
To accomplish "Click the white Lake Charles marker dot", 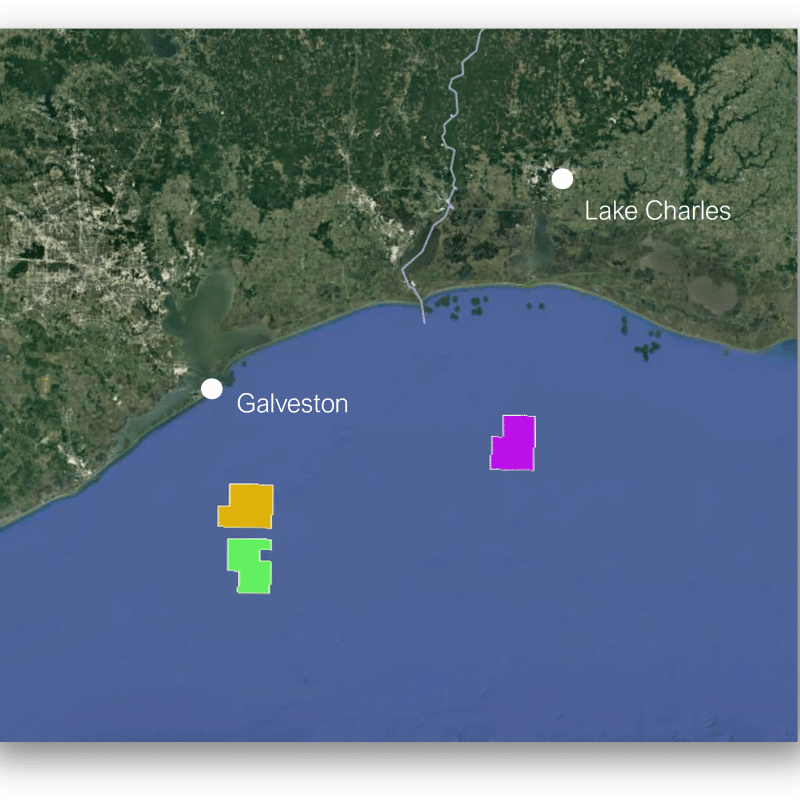I will pyautogui.click(x=563, y=179).
